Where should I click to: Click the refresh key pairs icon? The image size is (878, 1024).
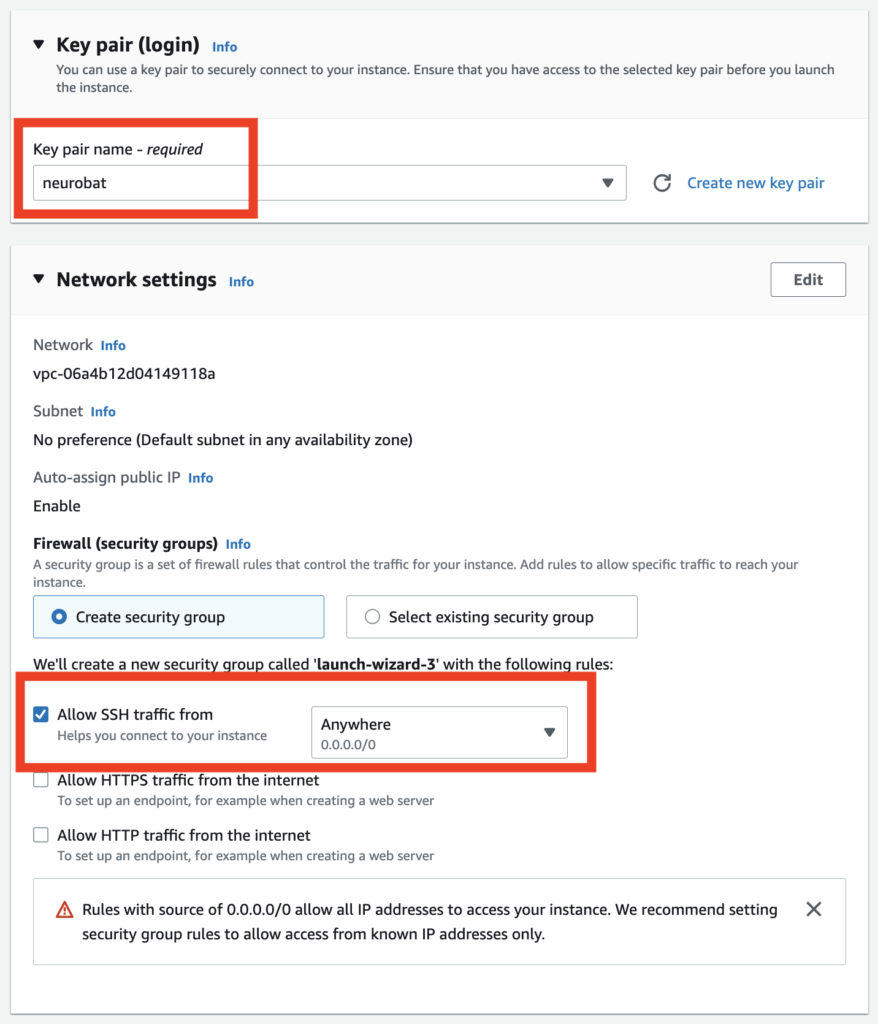tap(661, 183)
